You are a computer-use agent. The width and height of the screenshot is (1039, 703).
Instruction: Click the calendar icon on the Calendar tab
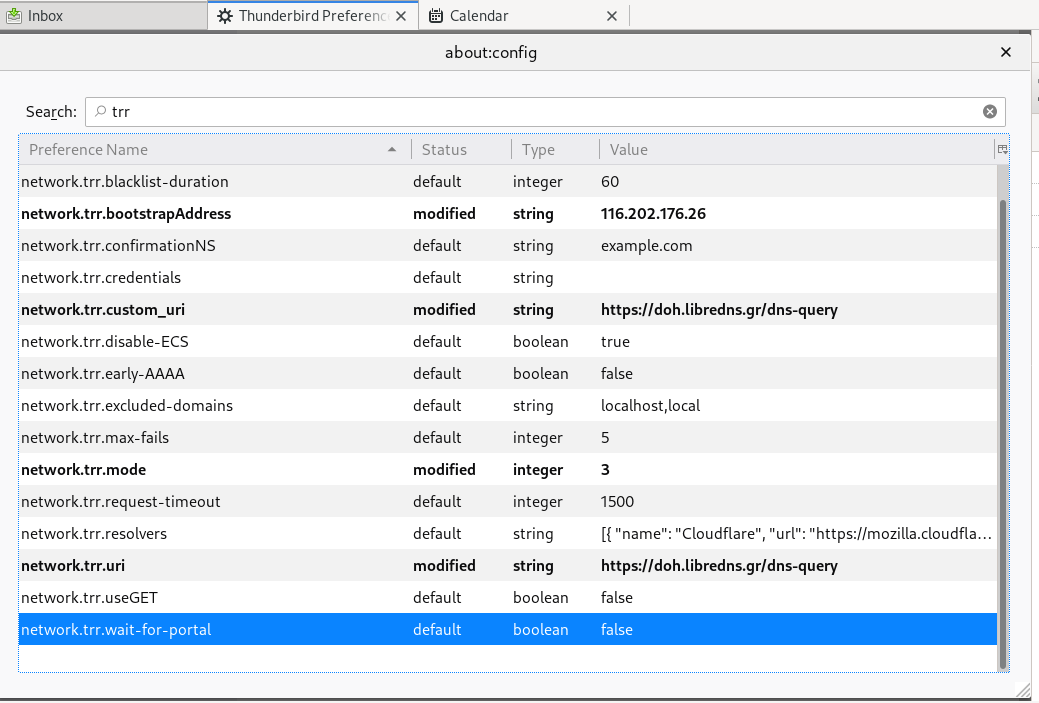pos(434,15)
